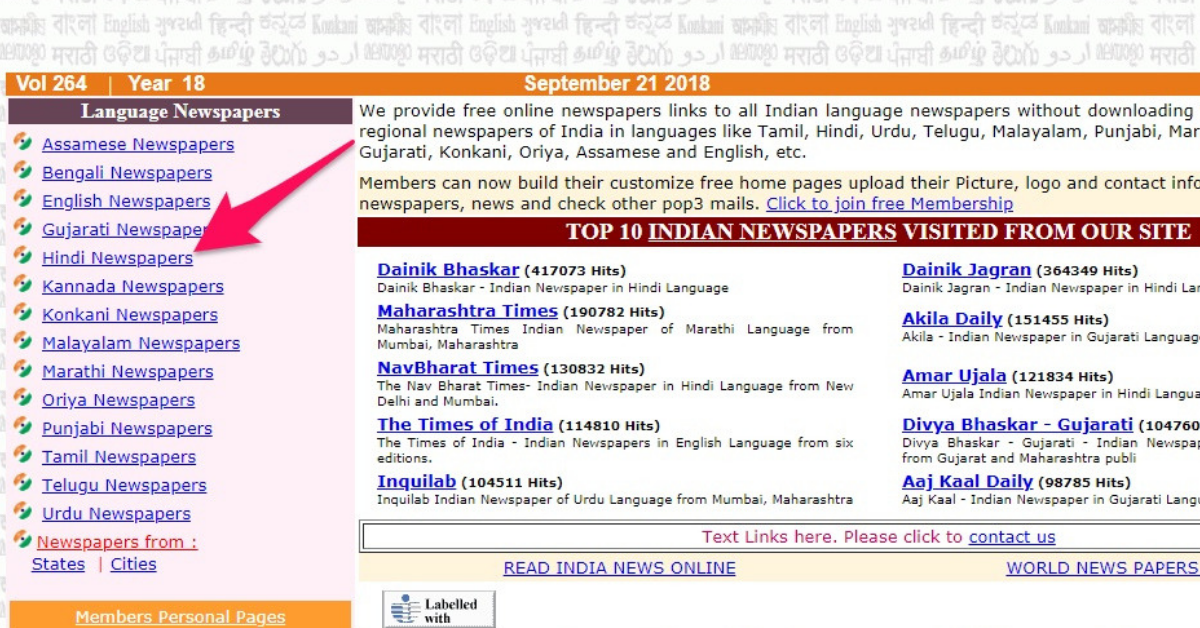Open the Hindi Newspapers link
Screen dimensions: 1200x628
click(x=117, y=258)
